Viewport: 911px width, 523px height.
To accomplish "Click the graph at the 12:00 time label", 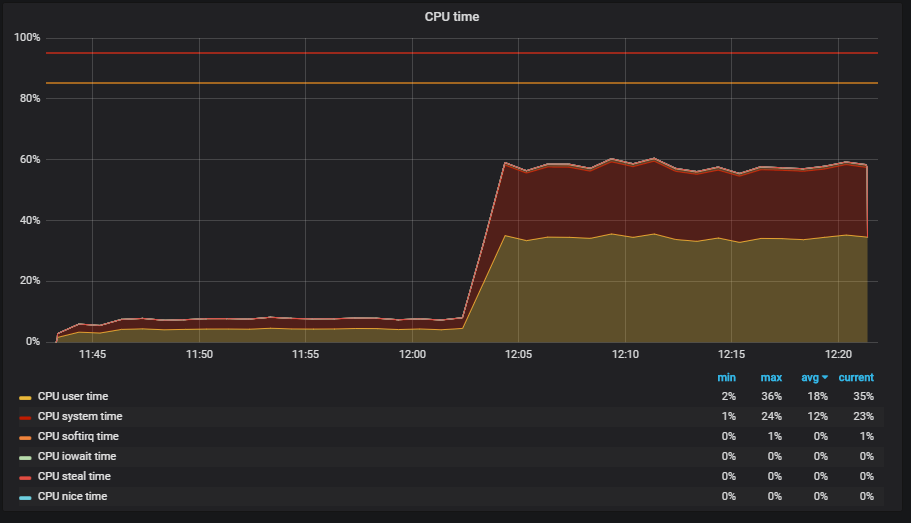I will point(413,354).
